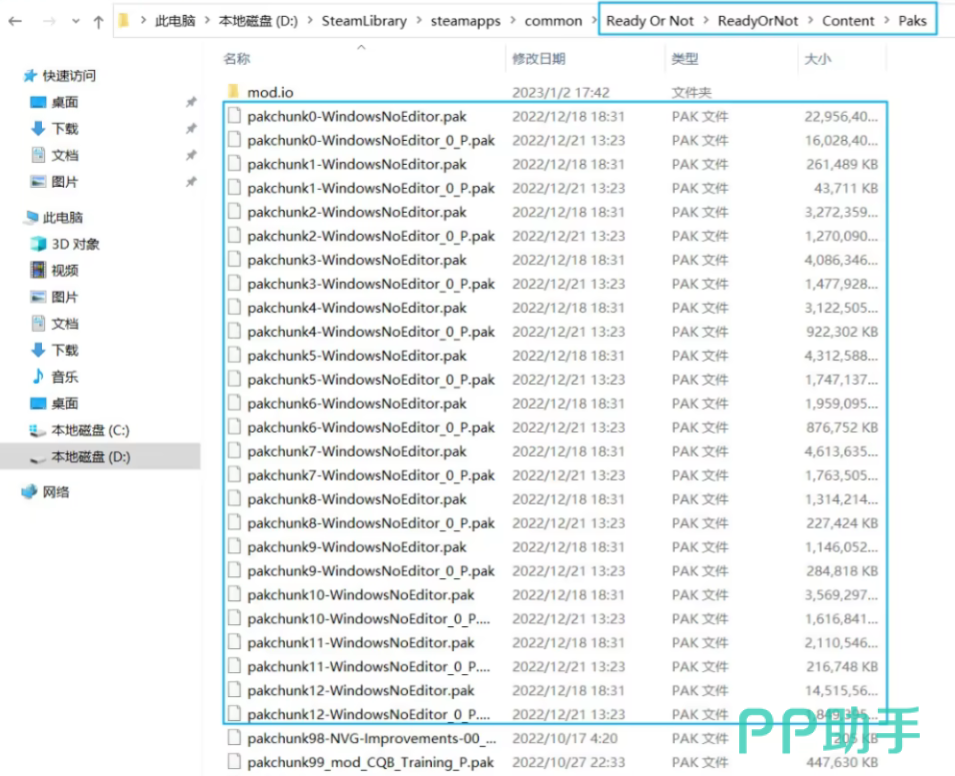Select Downloads icon under Quick access
Viewport: 955px width, 776px height.
[x=38, y=129]
